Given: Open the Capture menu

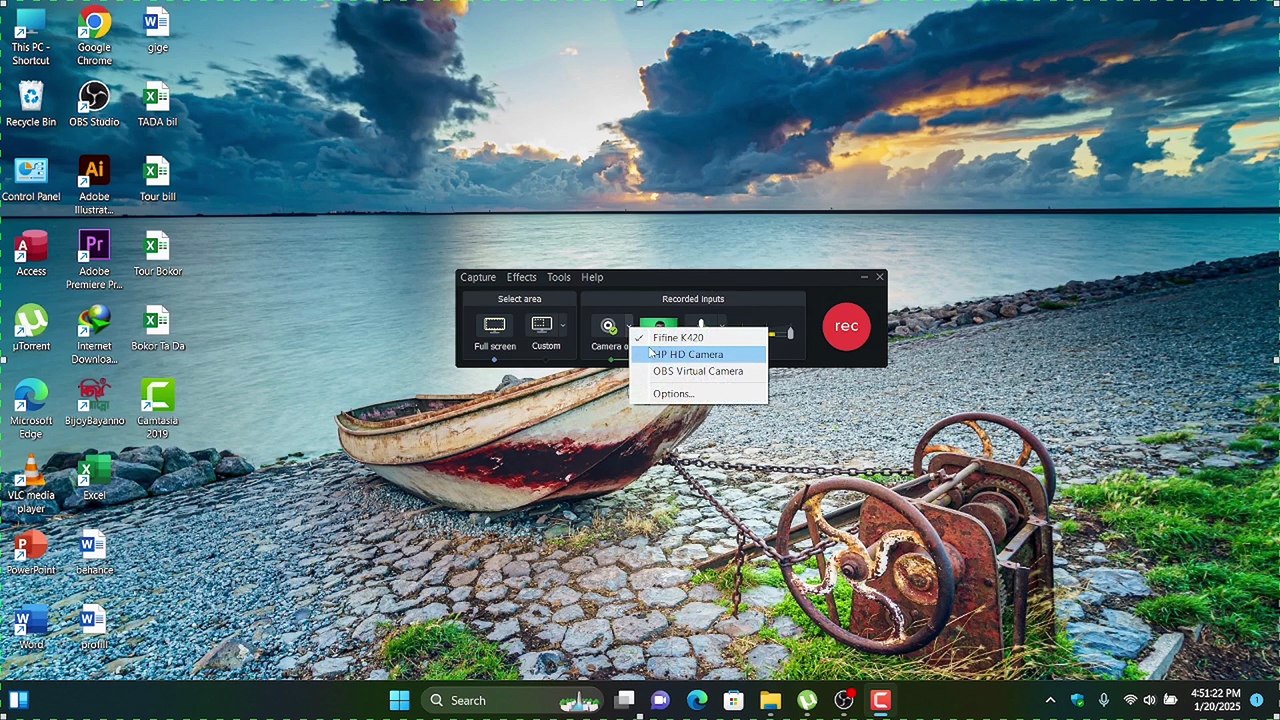Looking at the screenshot, I should (478, 277).
